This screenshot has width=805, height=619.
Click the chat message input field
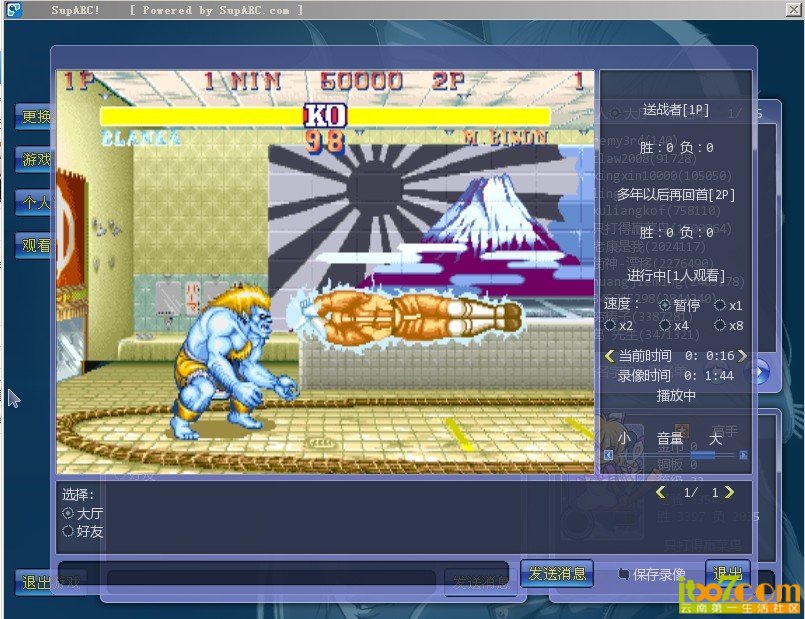283,571
